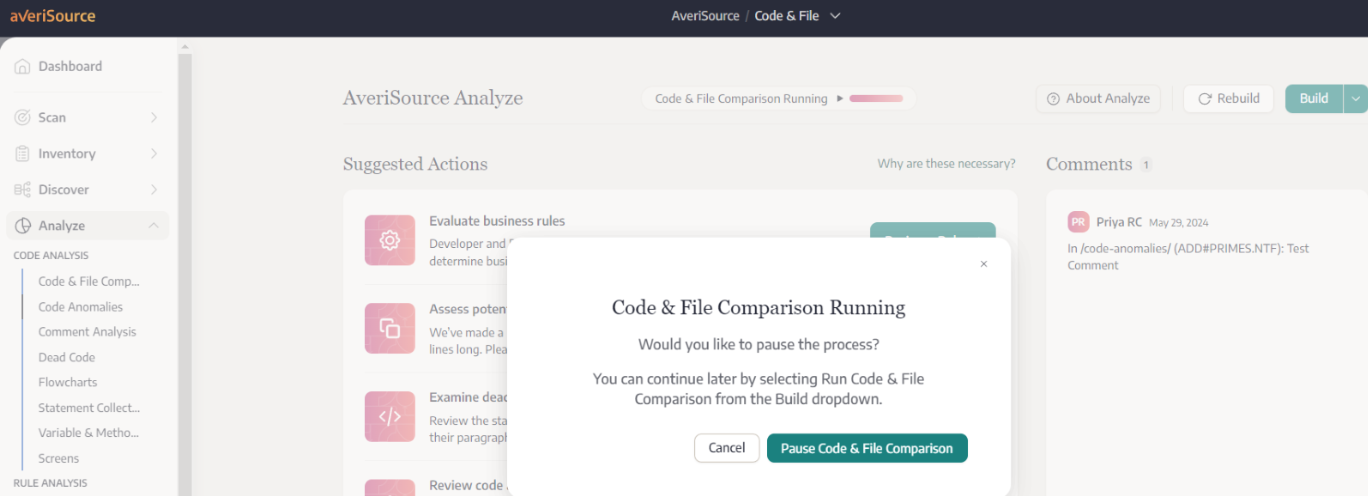
Task: Click the copy icon beside Assess potential
Action: coord(390,328)
